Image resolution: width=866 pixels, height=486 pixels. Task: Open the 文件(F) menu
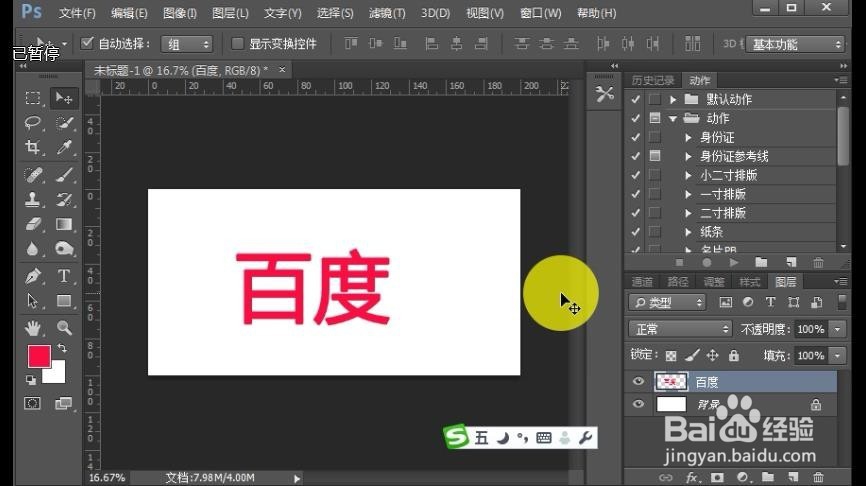(77, 13)
